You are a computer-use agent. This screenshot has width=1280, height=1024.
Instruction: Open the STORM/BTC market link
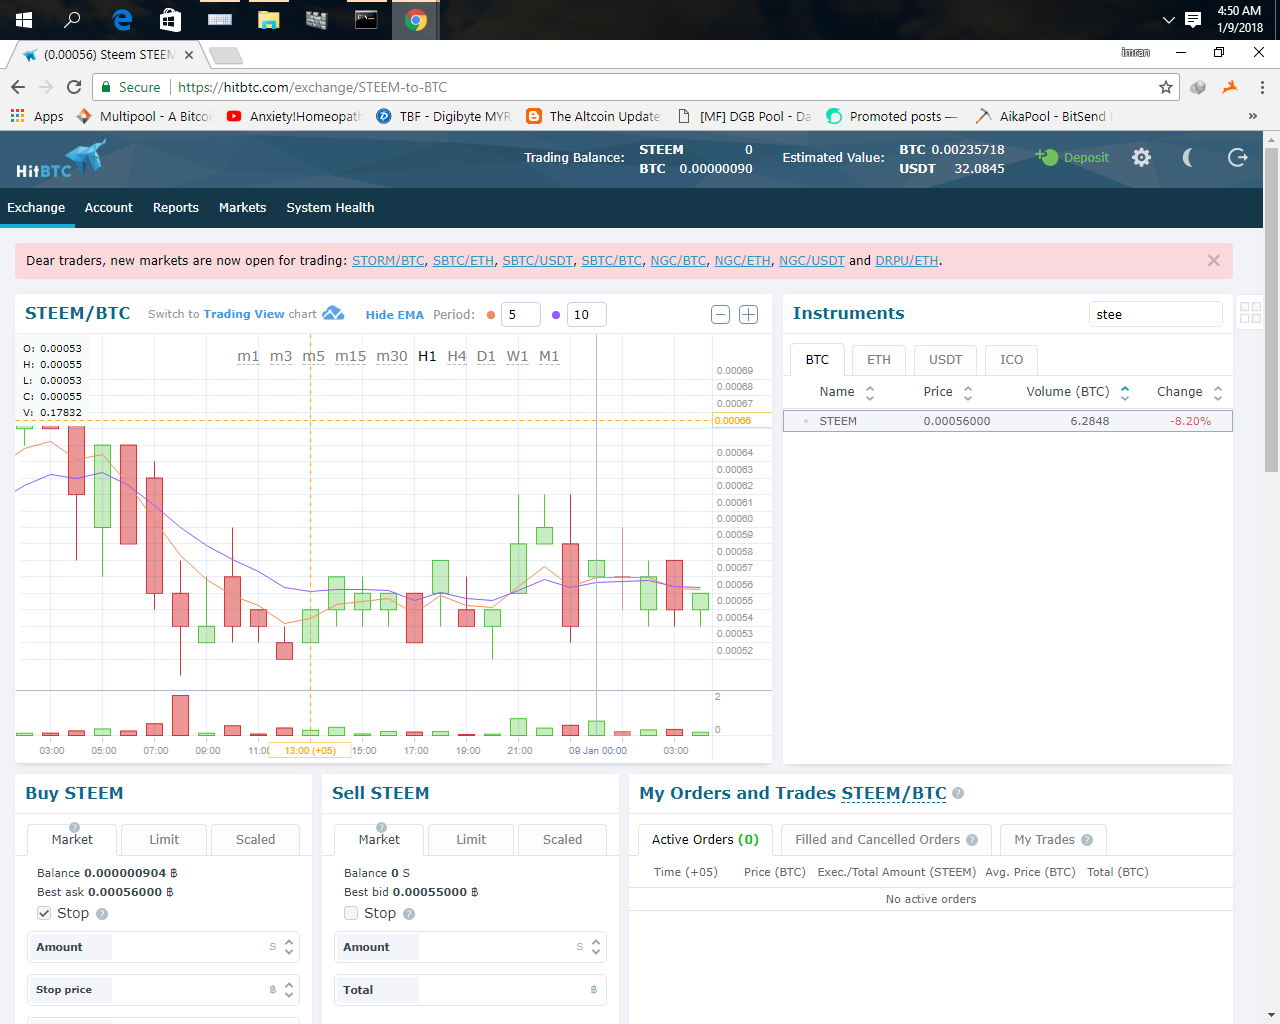pos(388,260)
